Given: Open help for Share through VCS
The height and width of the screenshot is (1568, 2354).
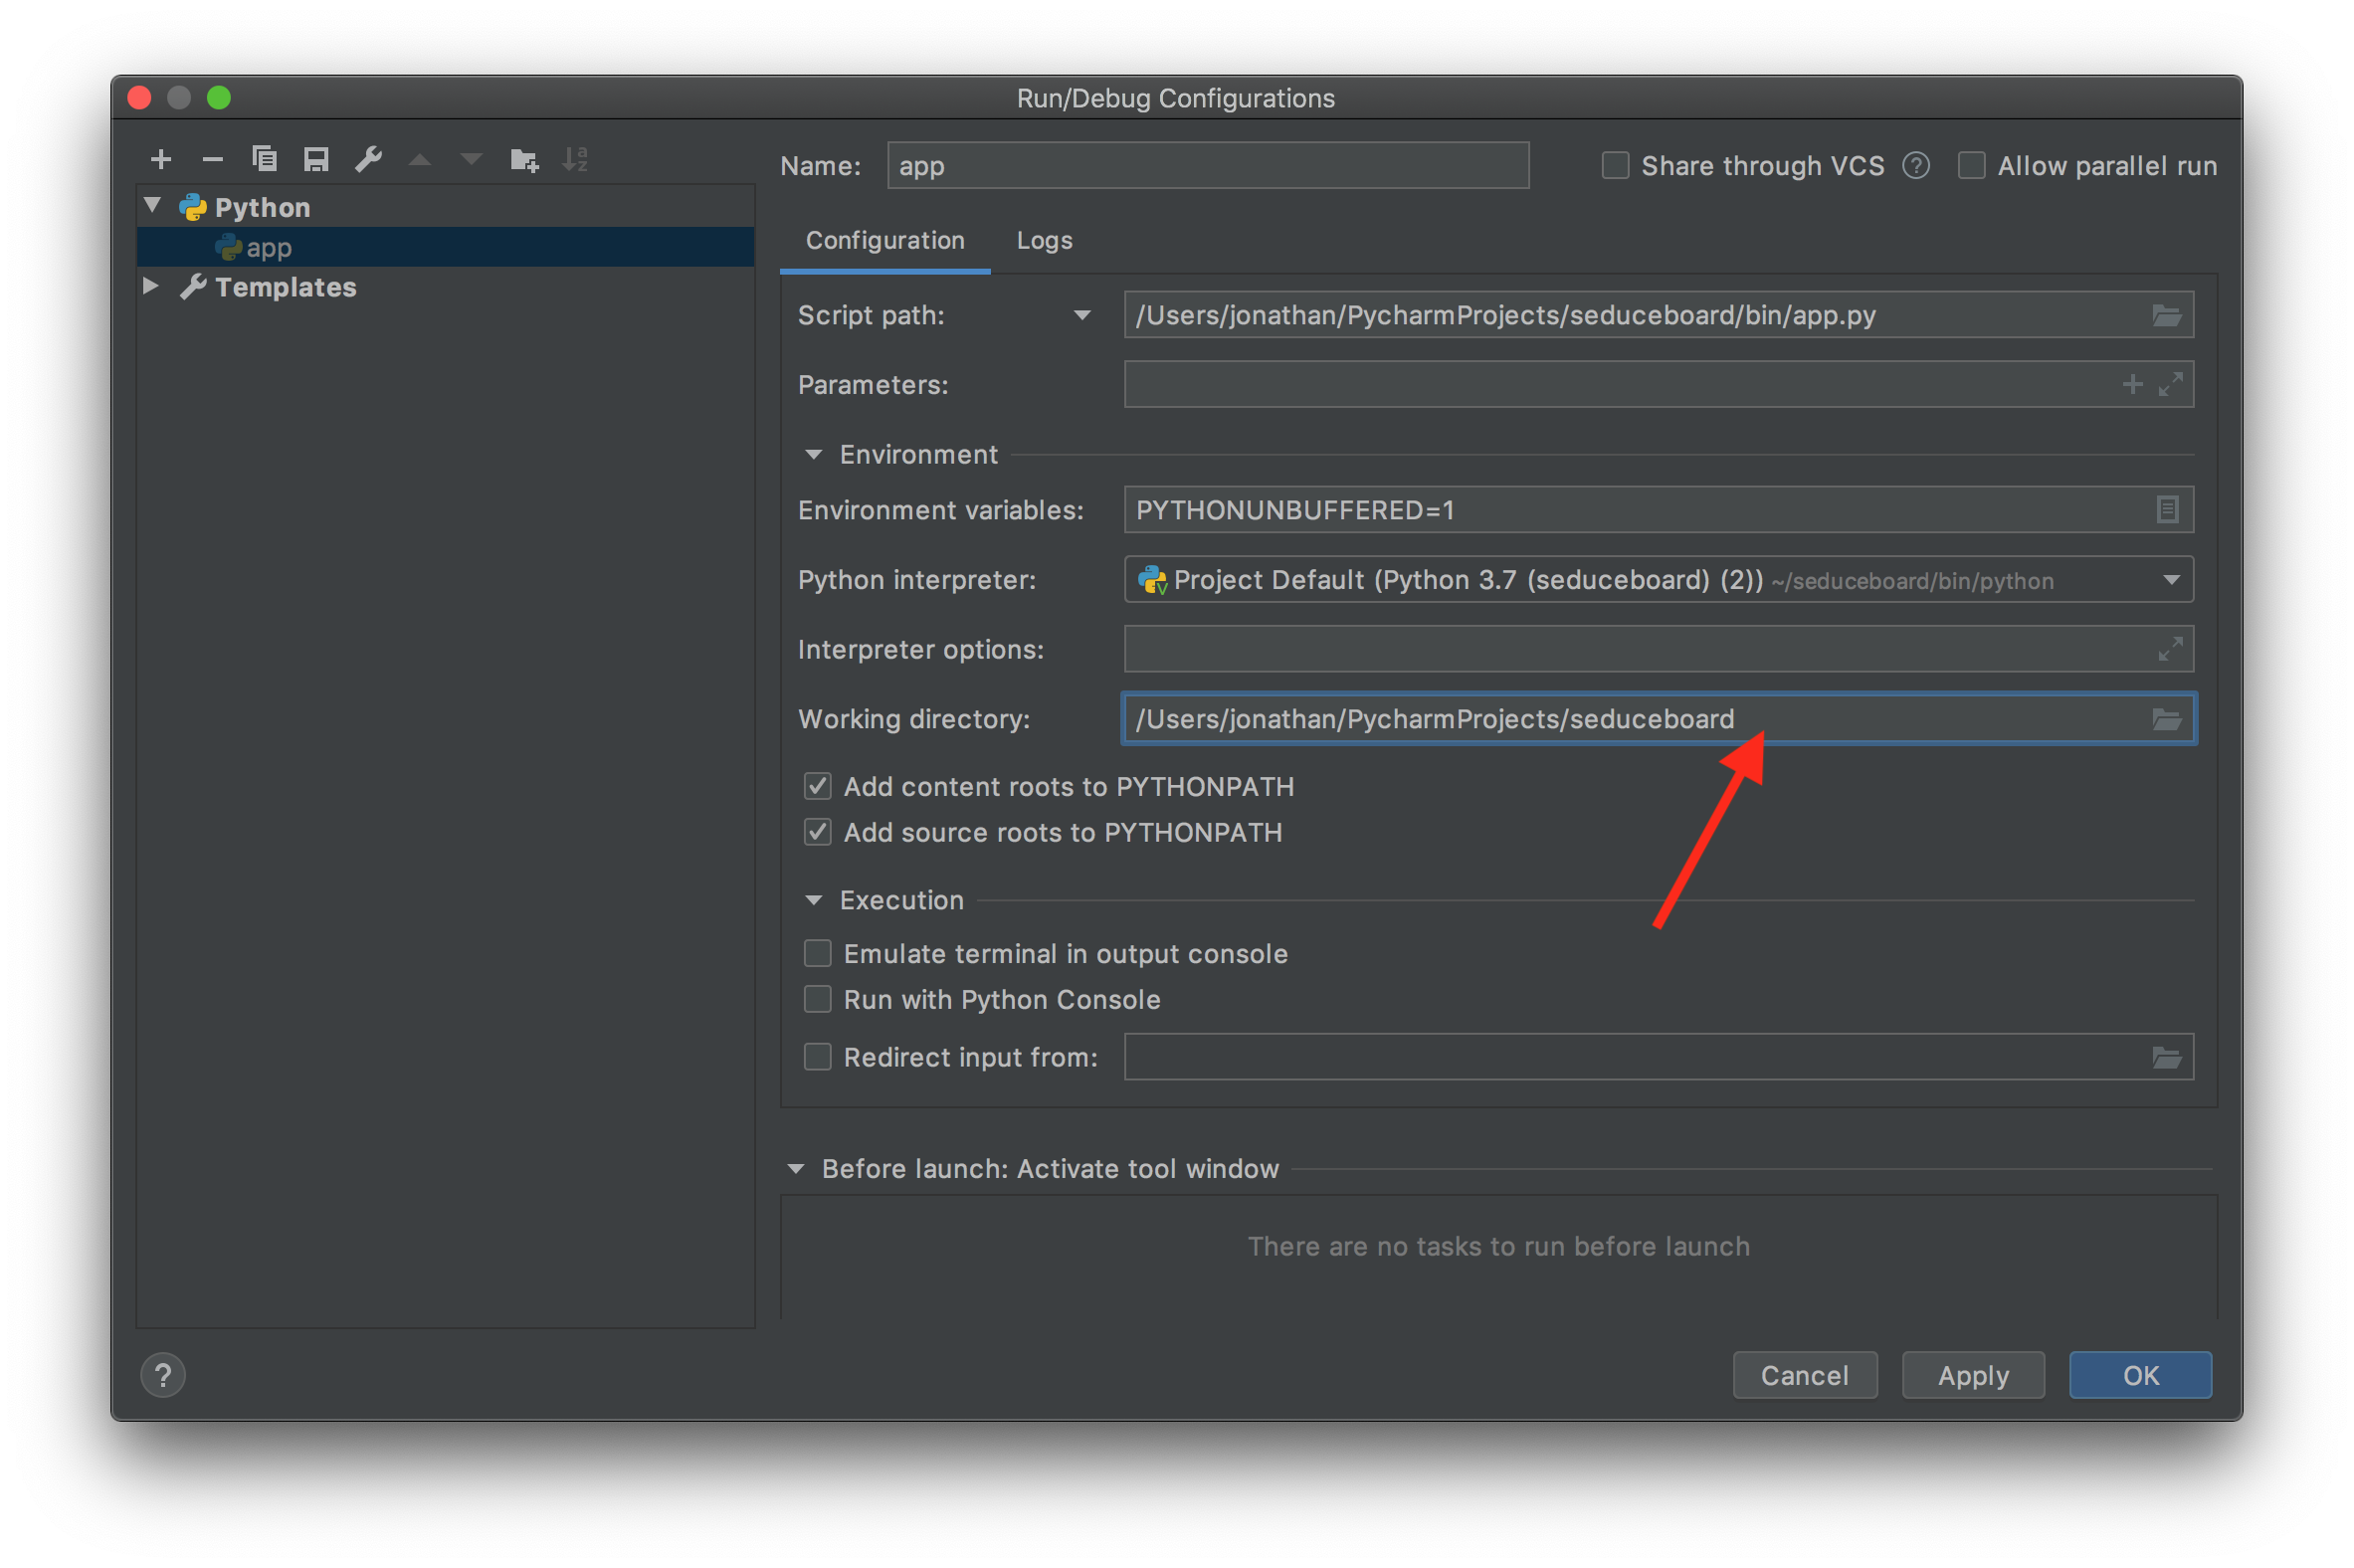Looking at the screenshot, I should [1915, 165].
